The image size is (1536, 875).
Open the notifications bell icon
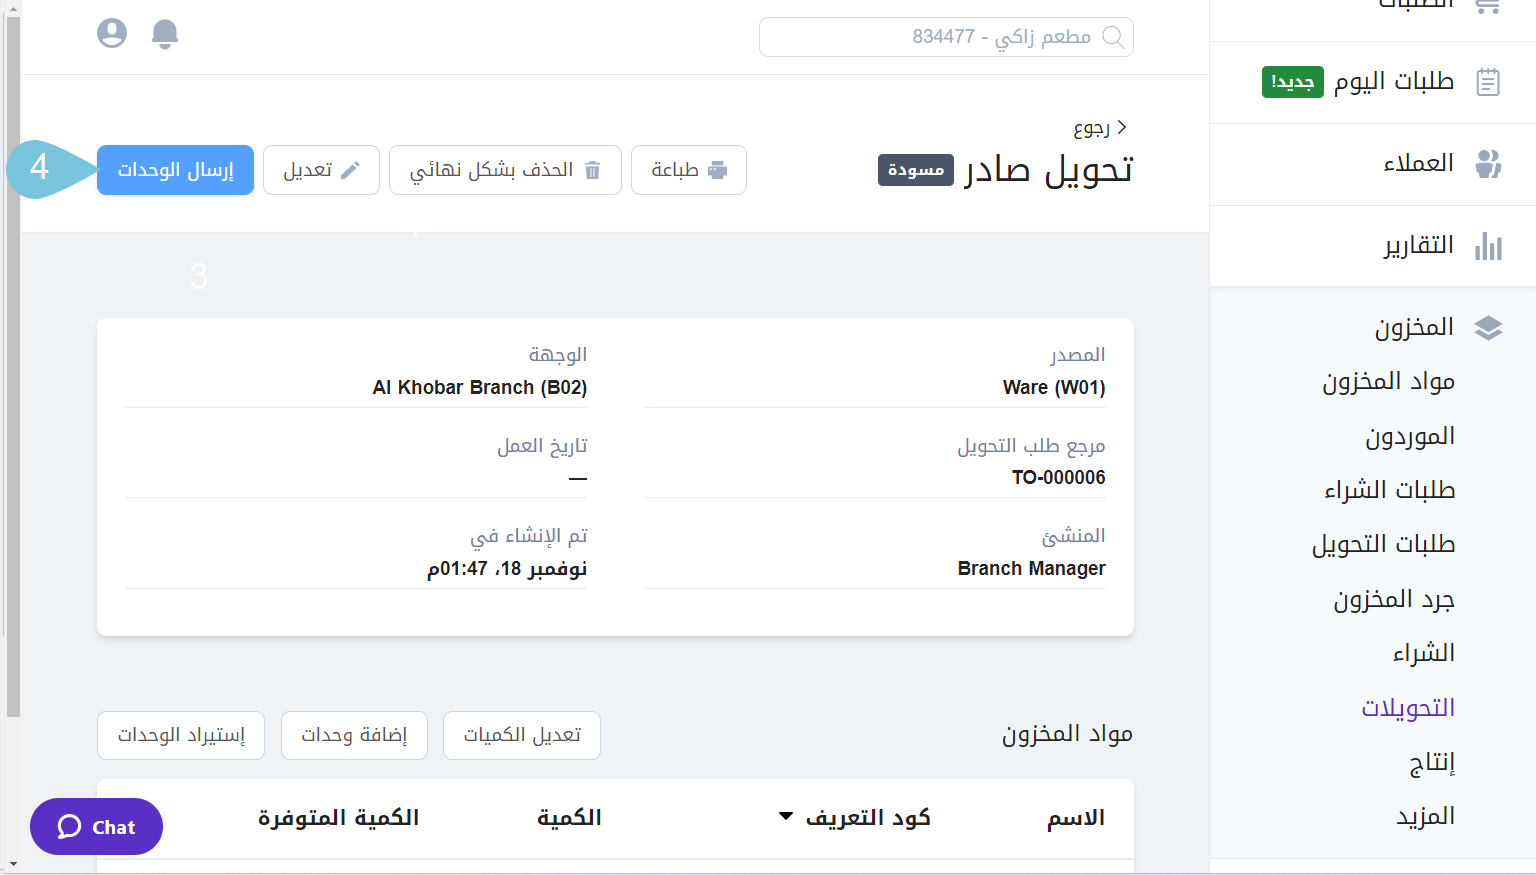click(x=165, y=33)
